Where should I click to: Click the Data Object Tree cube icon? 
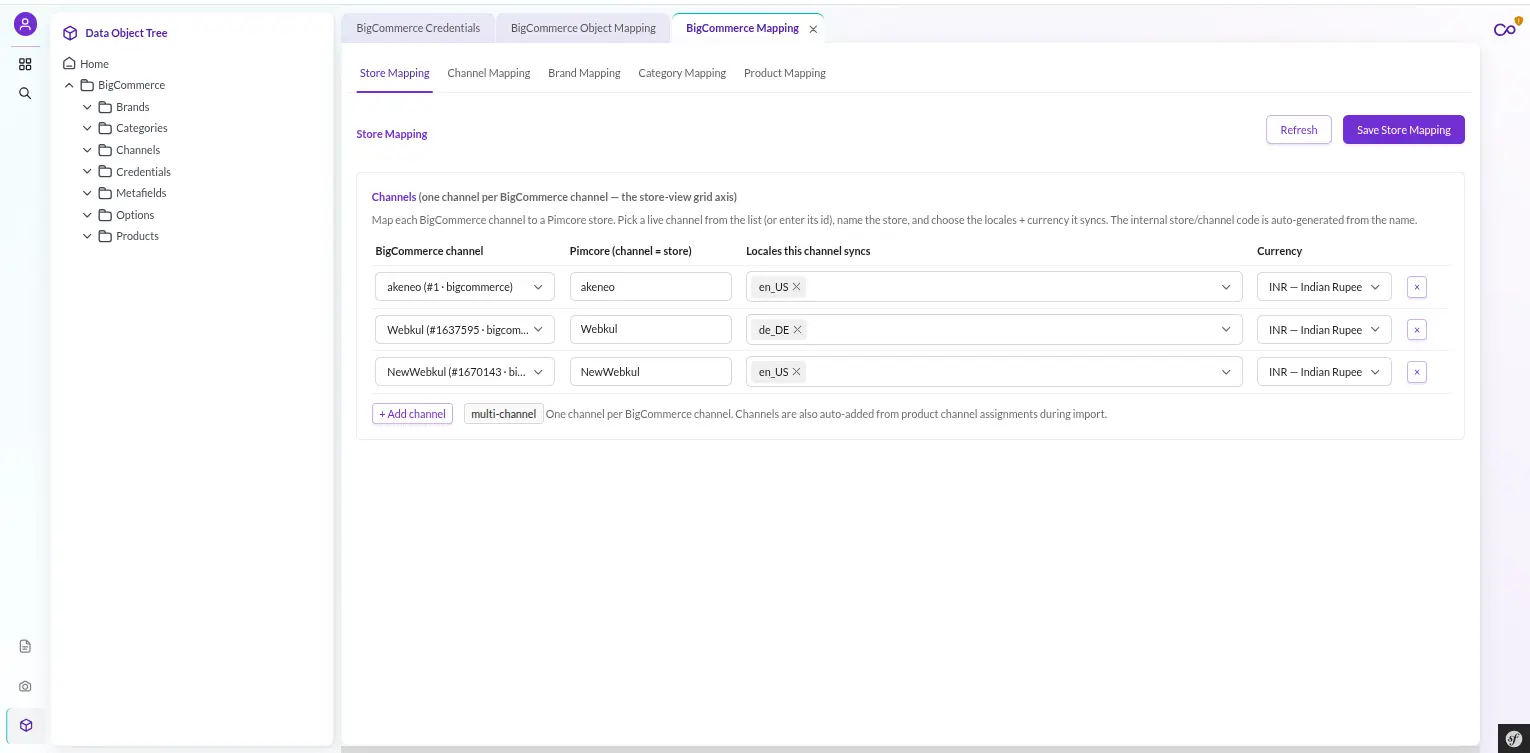[70, 33]
